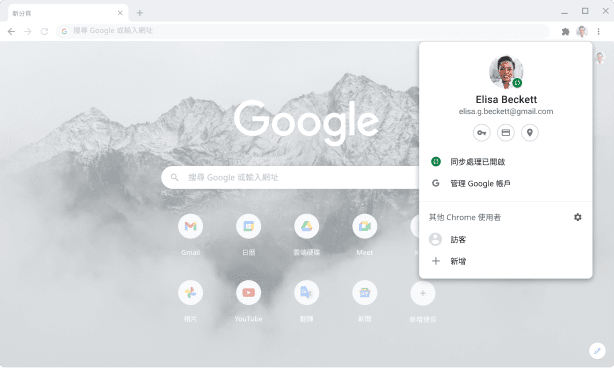The height and width of the screenshot is (368, 614).
Task: Click the magnifier icon in search box
Action: [175, 177]
